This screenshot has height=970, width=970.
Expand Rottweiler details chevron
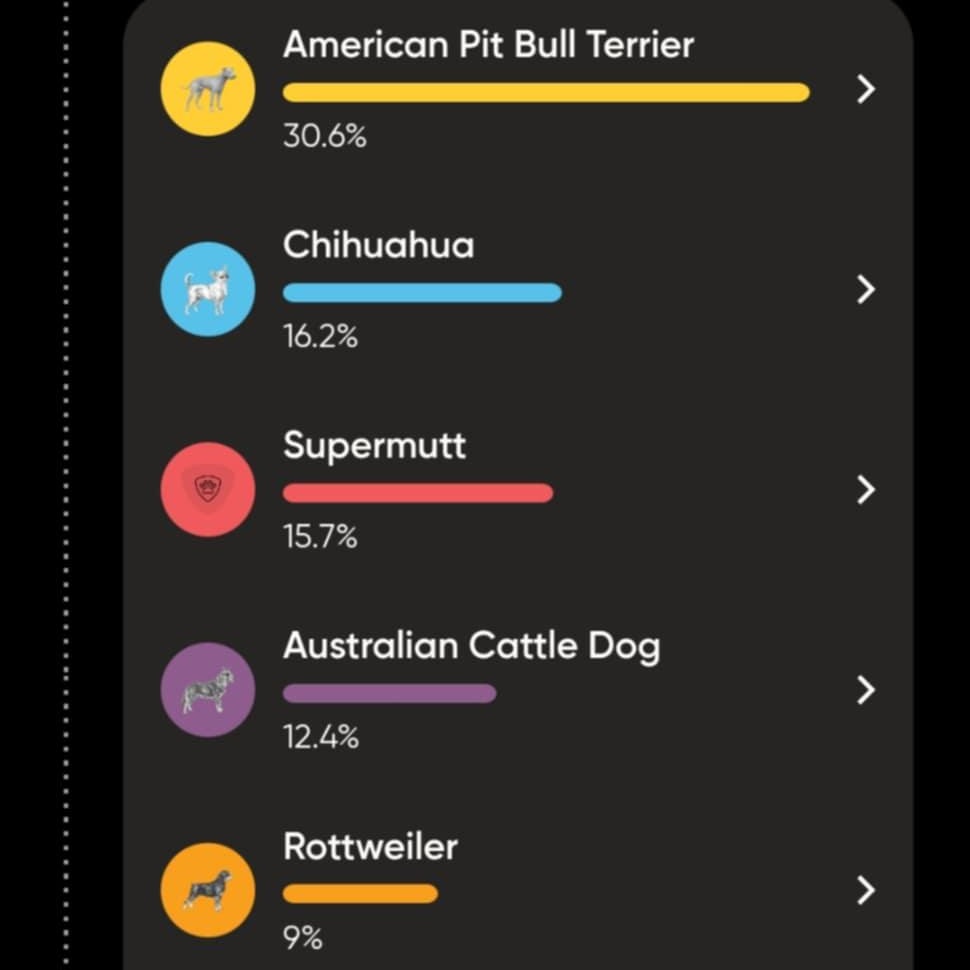click(866, 890)
